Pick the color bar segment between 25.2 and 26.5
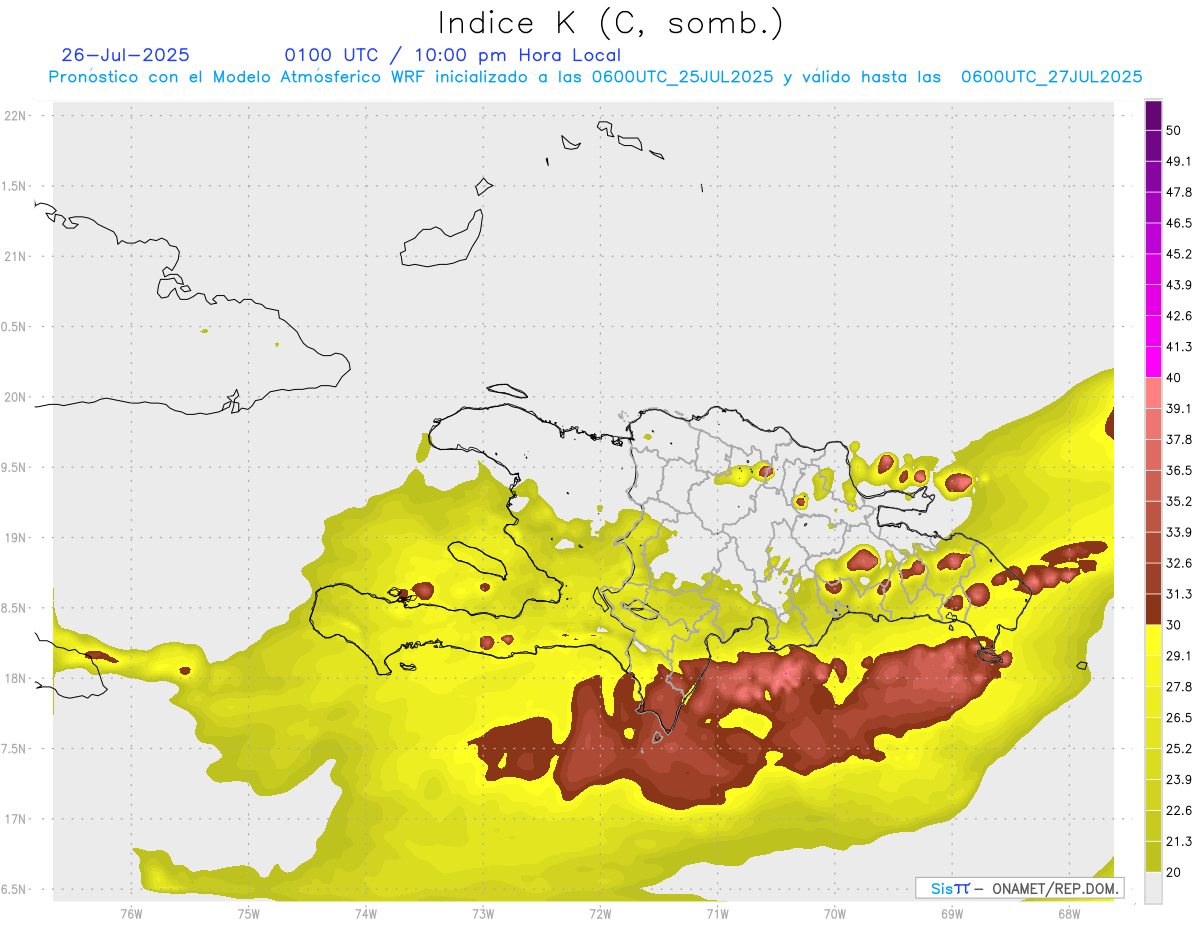The width and height of the screenshot is (1200, 927). point(1153,733)
